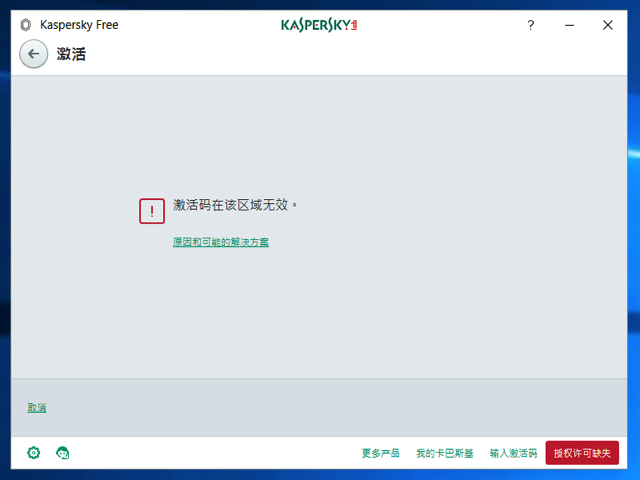Click 取消 to cancel activation
This screenshot has width=640, height=480.
point(37,407)
